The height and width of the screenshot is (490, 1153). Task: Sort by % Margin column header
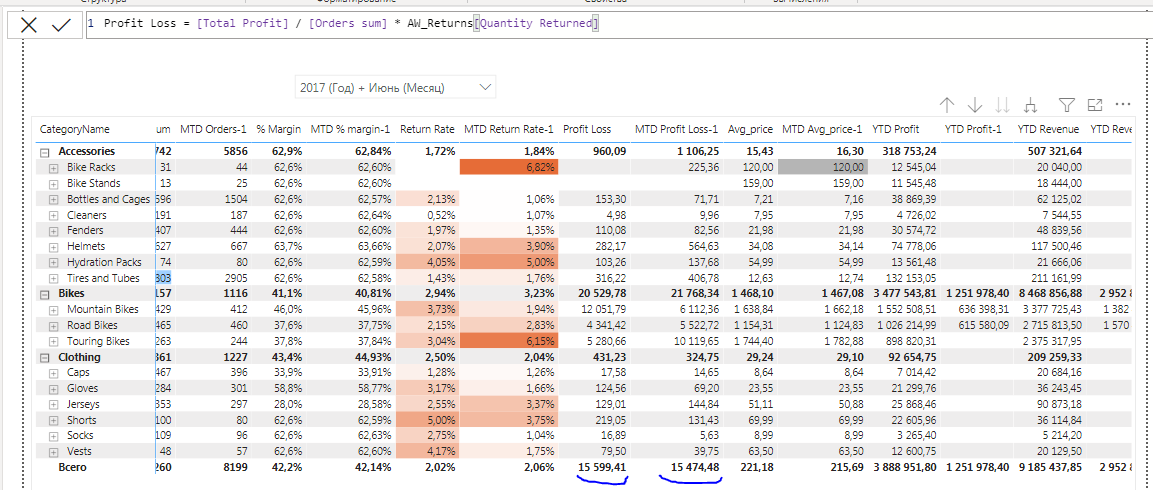[278, 129]
